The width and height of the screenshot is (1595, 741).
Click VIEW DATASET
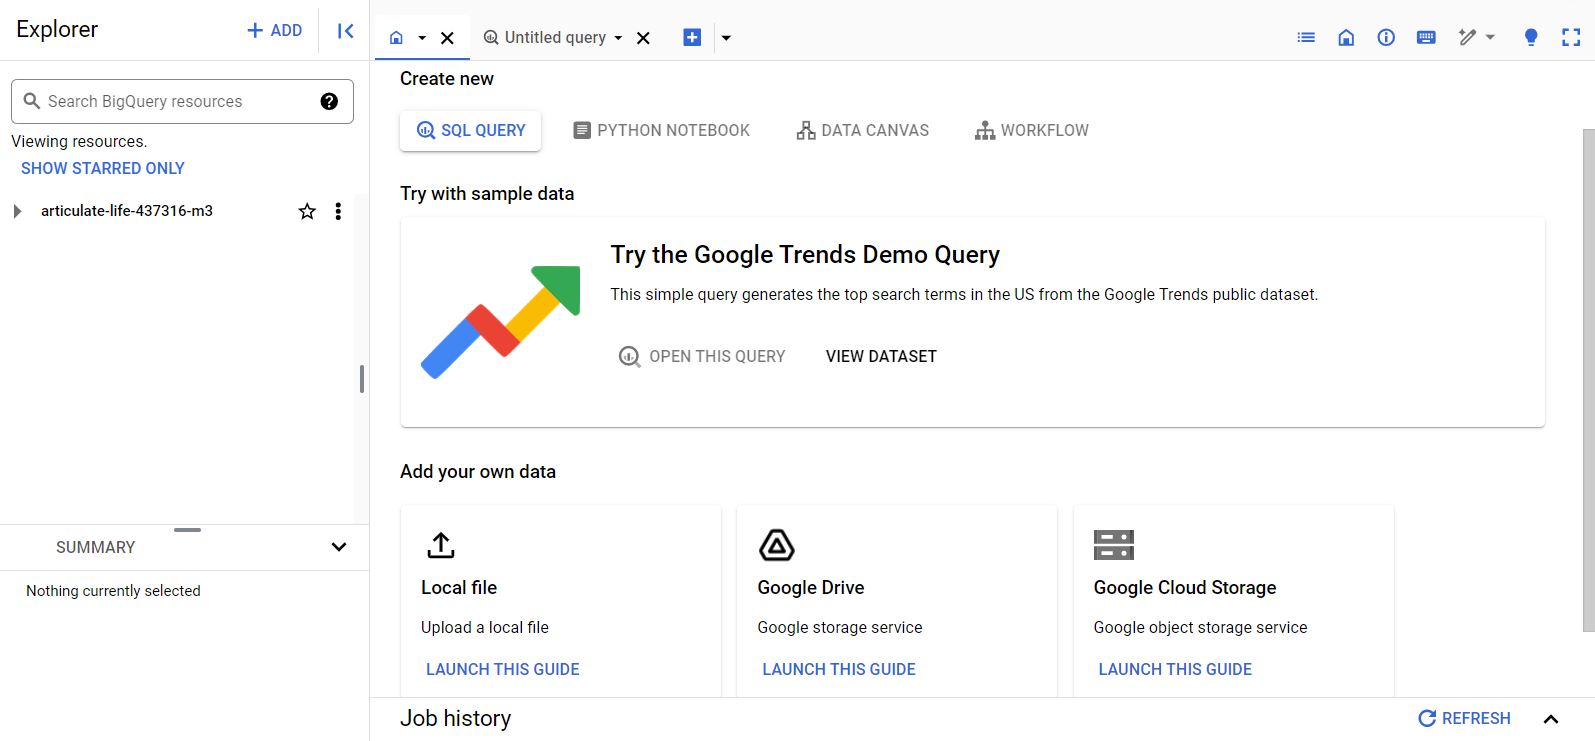pos(881,357)
